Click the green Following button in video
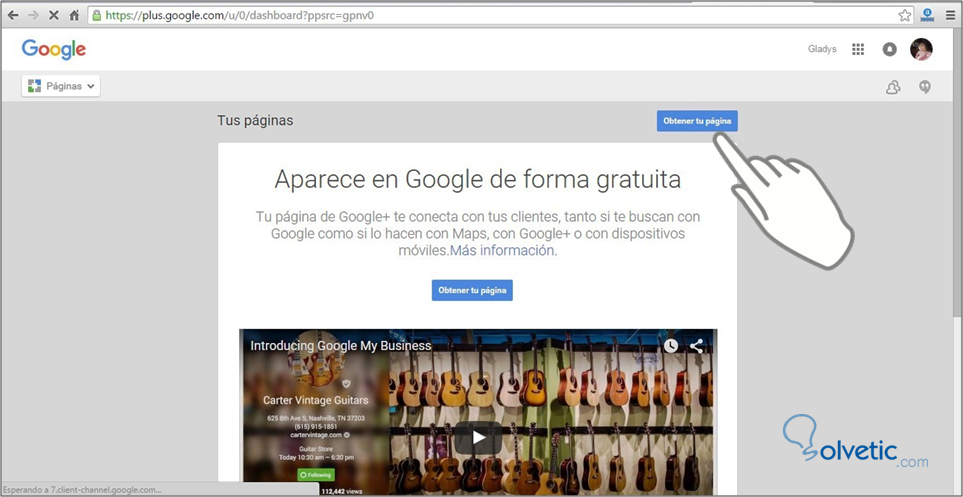The image size is (963, 497). point(316,475)
